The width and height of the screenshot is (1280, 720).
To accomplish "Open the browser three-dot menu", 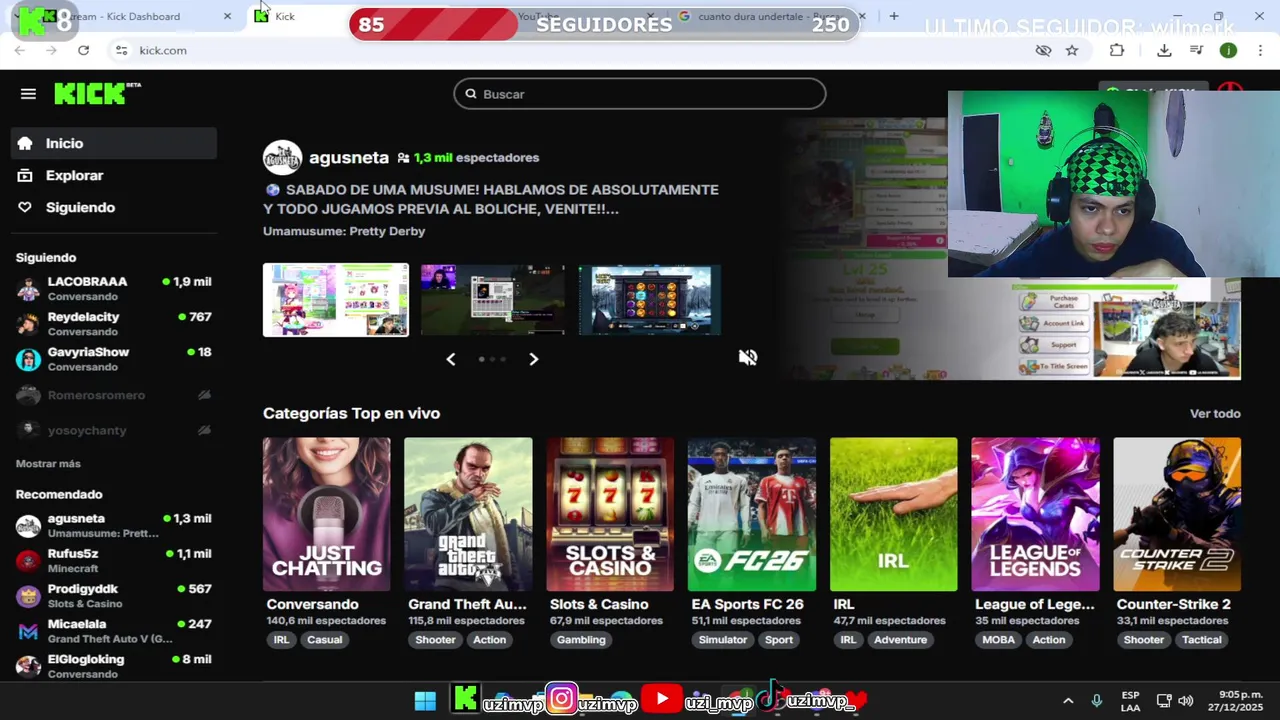I will click(1259, 50).
